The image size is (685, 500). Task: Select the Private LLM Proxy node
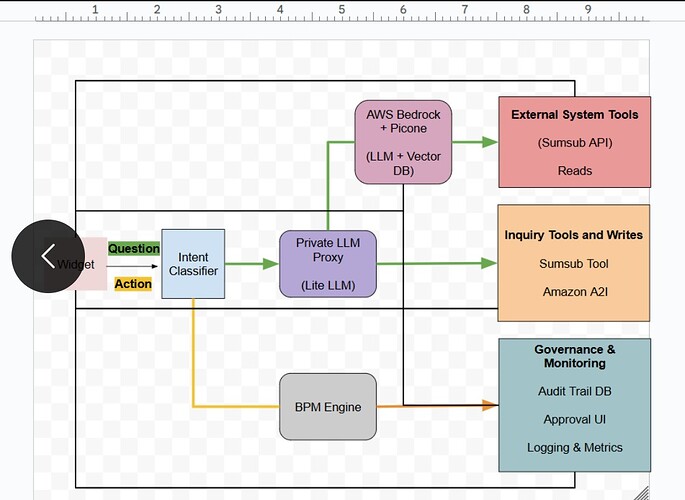tap(328, 264)
